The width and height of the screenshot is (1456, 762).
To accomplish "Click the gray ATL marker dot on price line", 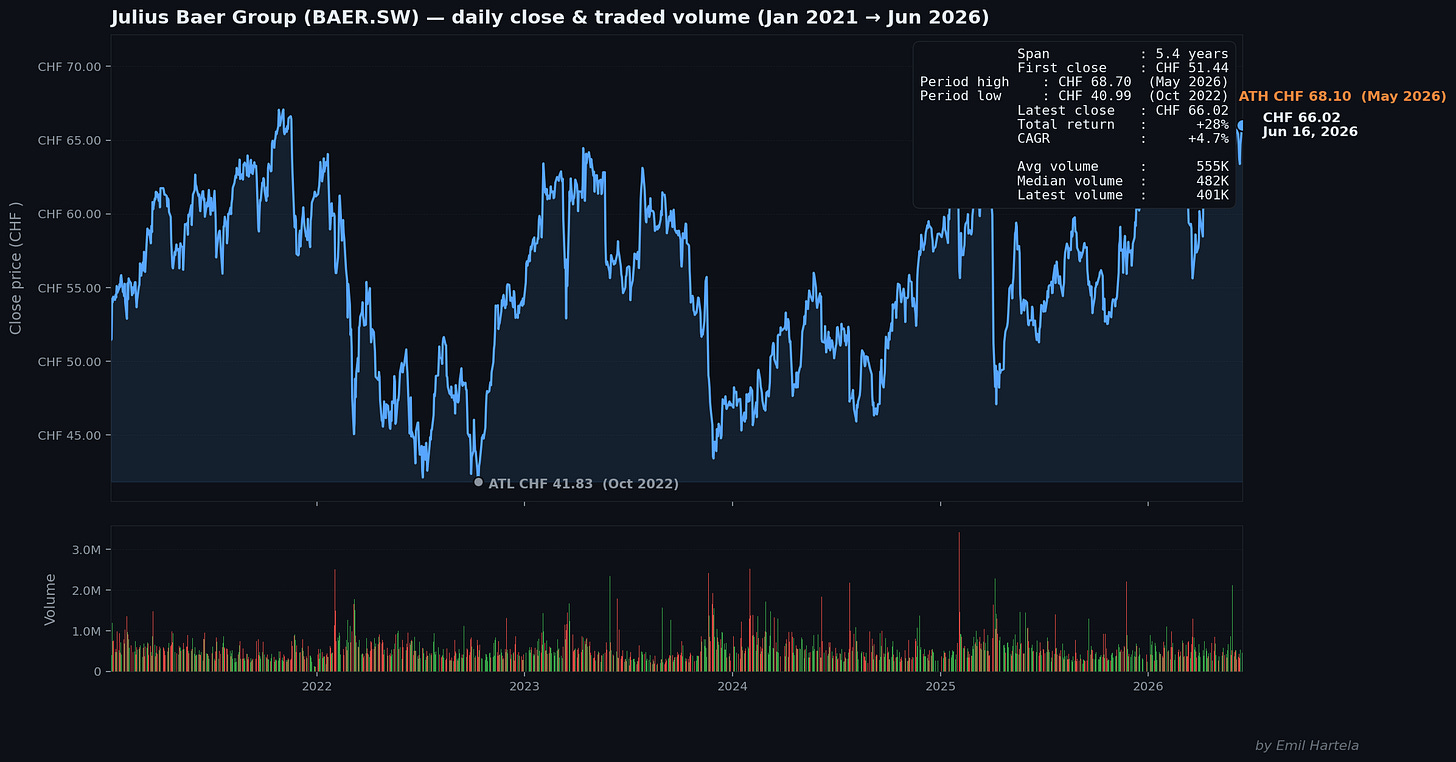I will 478,482.
